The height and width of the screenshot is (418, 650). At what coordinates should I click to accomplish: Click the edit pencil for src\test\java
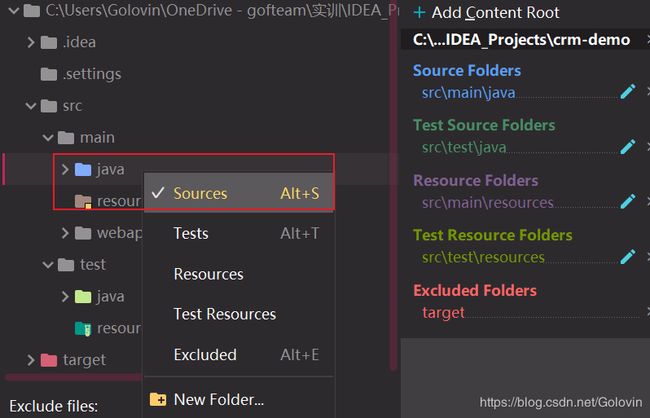pyautogui.click(x=628, y=146)
